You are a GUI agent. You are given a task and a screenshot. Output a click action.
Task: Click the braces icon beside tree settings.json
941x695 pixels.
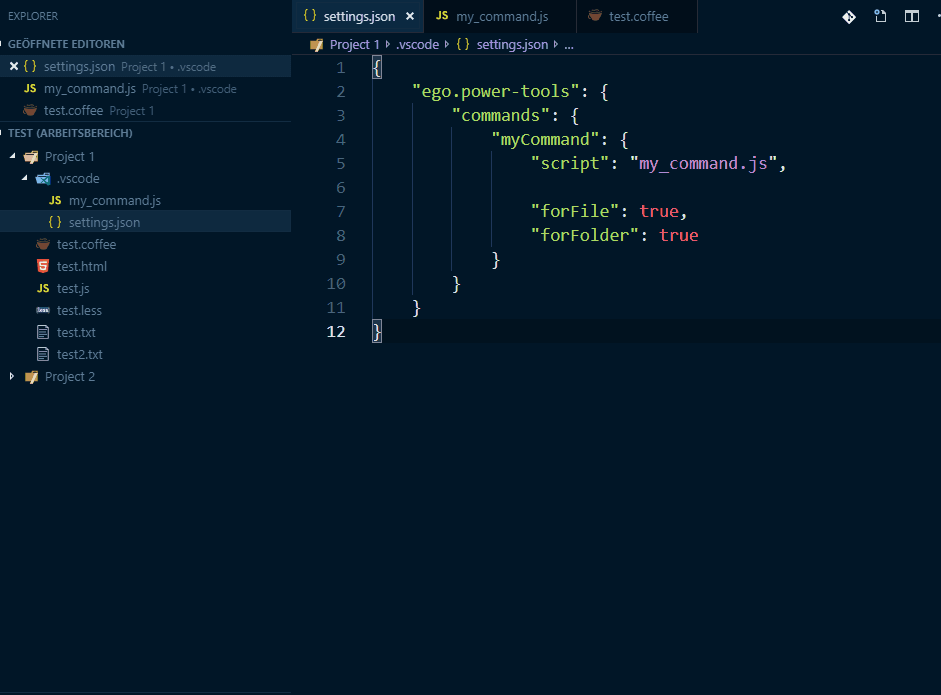click(x=55, y=222)
